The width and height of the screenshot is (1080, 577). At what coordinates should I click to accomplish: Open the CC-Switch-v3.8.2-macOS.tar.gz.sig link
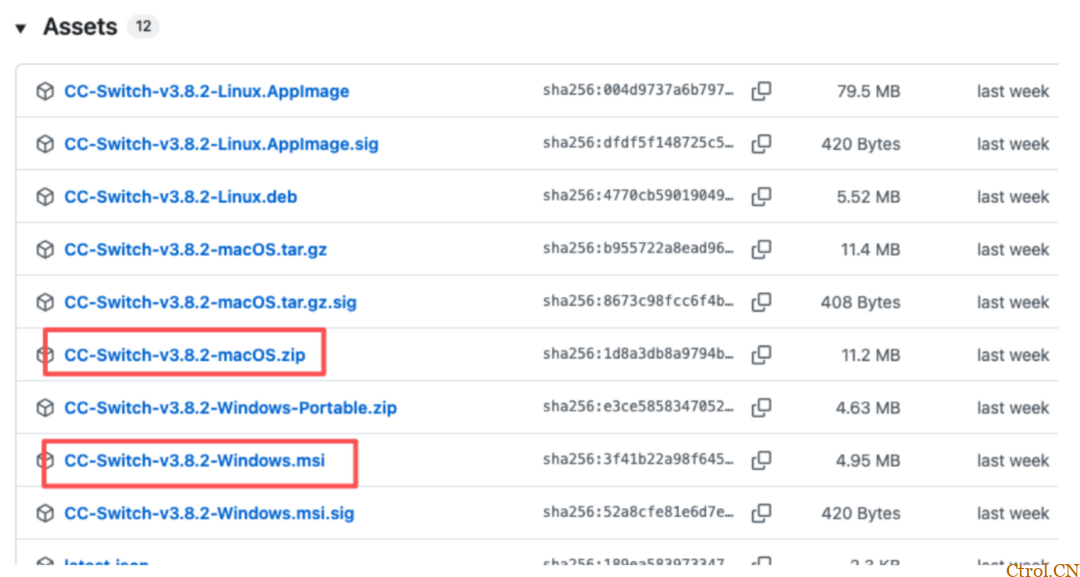pos(210,302)
